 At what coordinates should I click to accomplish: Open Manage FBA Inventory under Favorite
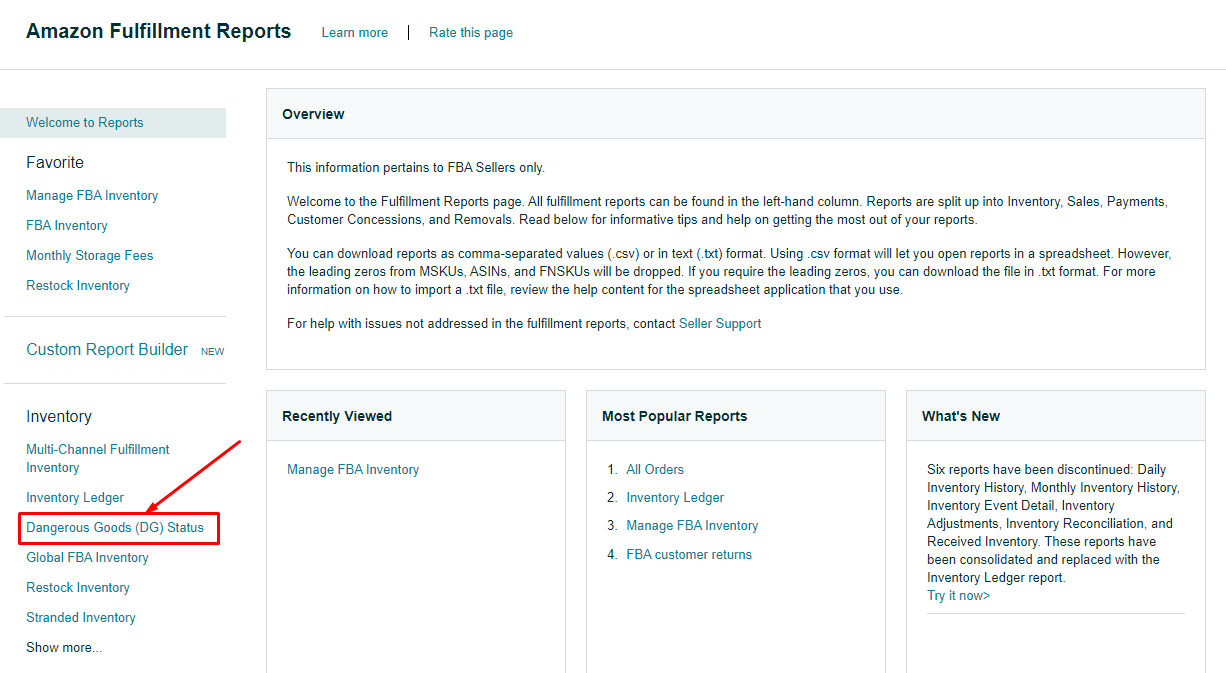click(92, 196)
